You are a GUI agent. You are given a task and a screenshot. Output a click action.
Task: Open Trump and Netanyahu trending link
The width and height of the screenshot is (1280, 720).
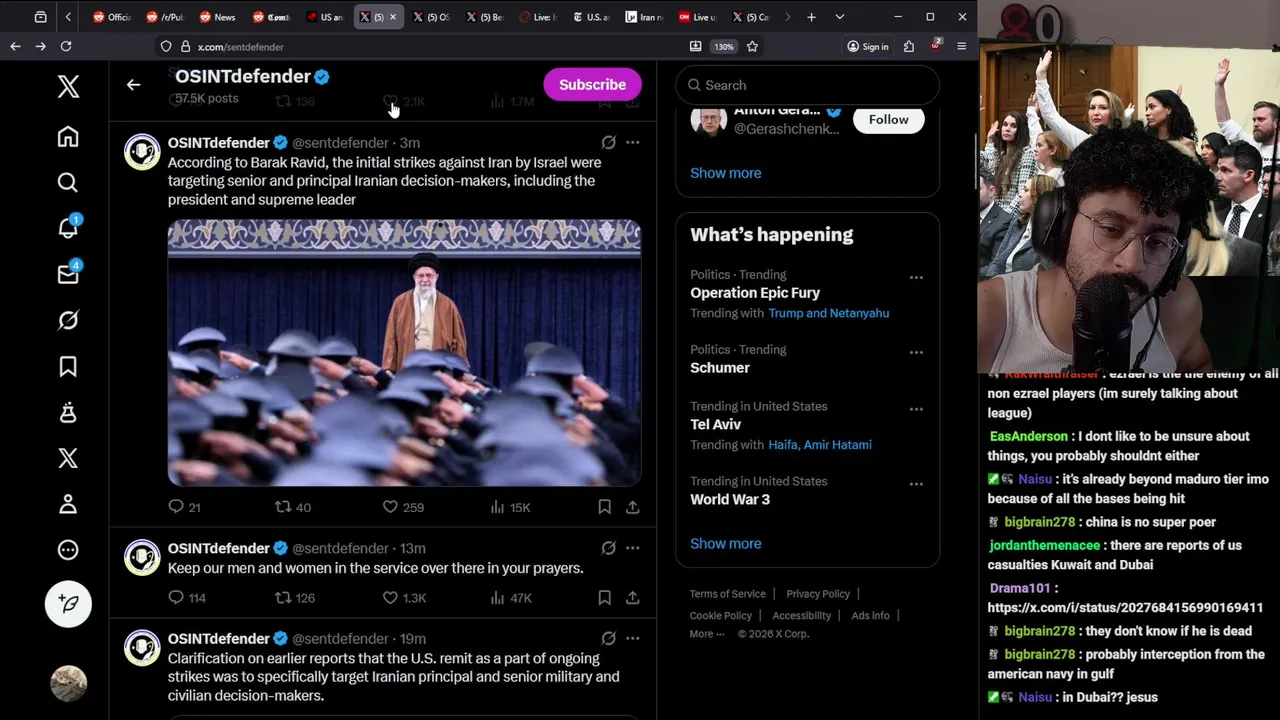(x=828, y=313)
